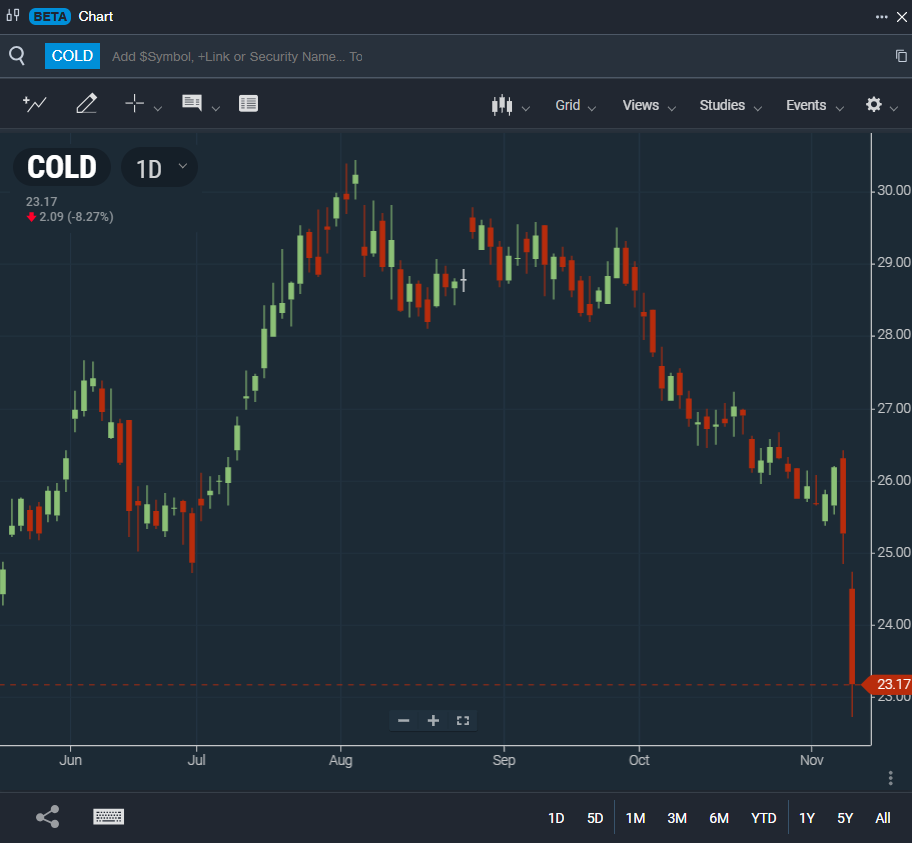Viewport: 912px width, 843px height.
Task: Expand the settings gear dropdown
Action: click(881, 105)
